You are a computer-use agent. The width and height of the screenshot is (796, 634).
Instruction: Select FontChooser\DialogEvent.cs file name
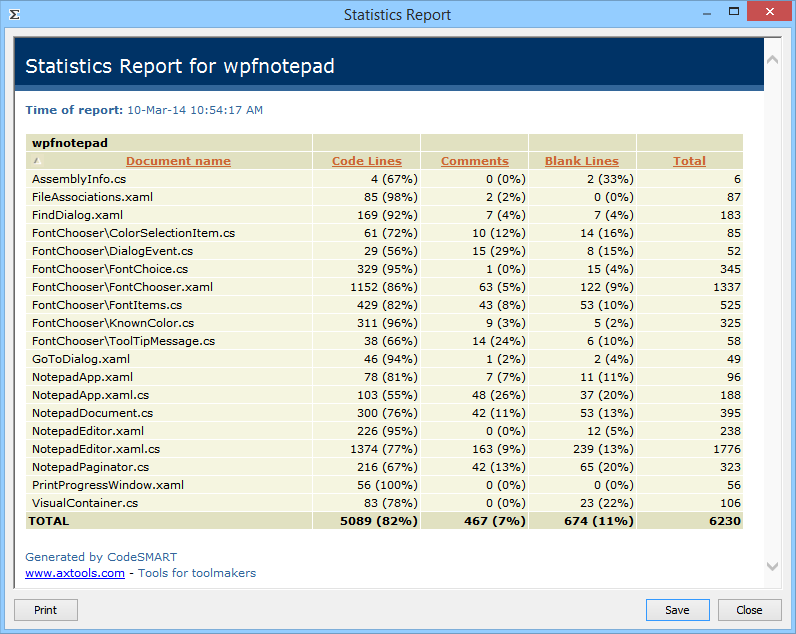coord(112,251)
